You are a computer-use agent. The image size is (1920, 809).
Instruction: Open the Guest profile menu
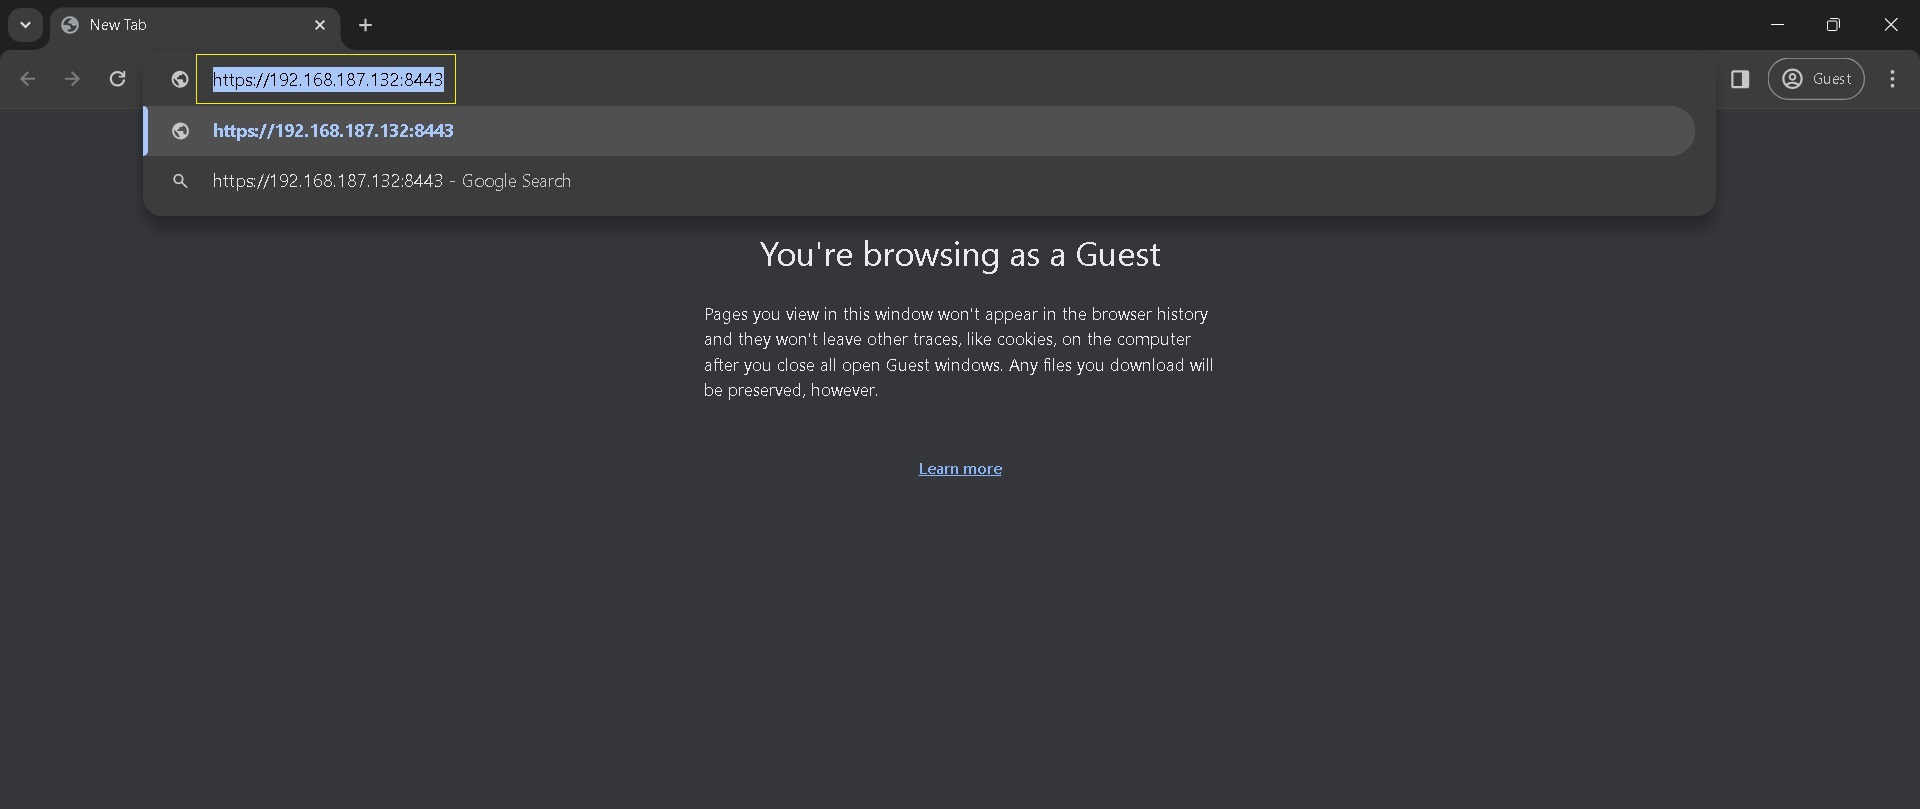pyautogui.click(x=1816, y=79)
